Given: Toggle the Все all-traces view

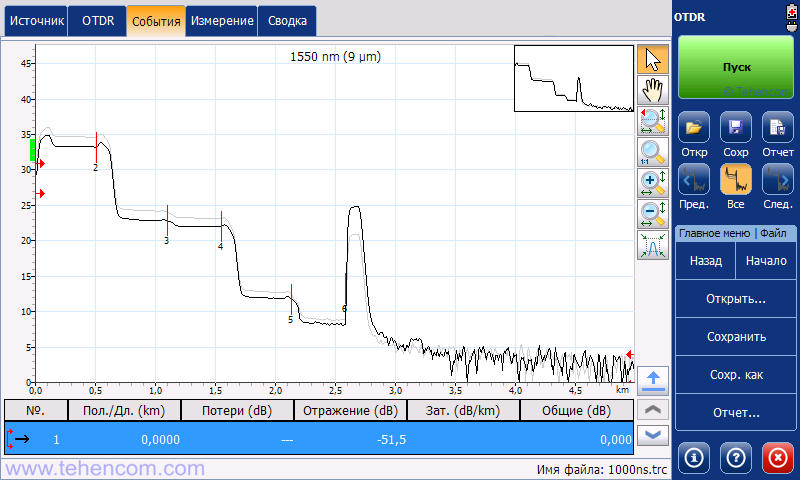Looking at the screenshot, I should pos(736,179).
